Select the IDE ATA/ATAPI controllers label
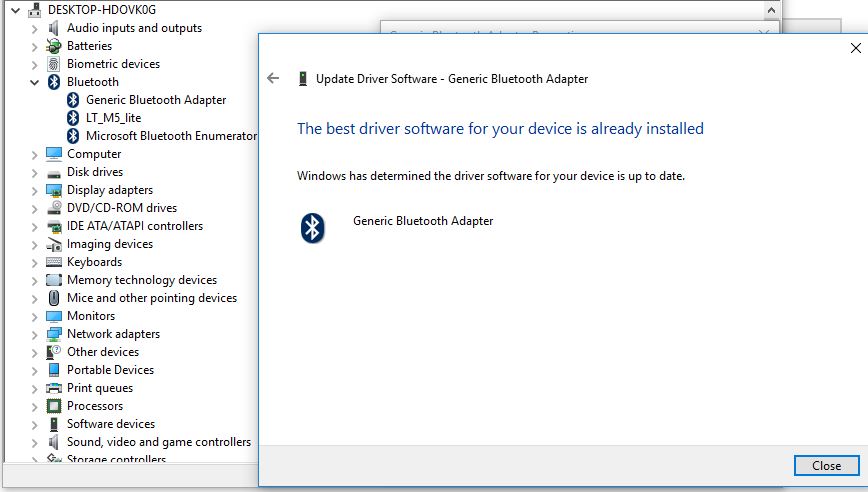 pos(135,226)
